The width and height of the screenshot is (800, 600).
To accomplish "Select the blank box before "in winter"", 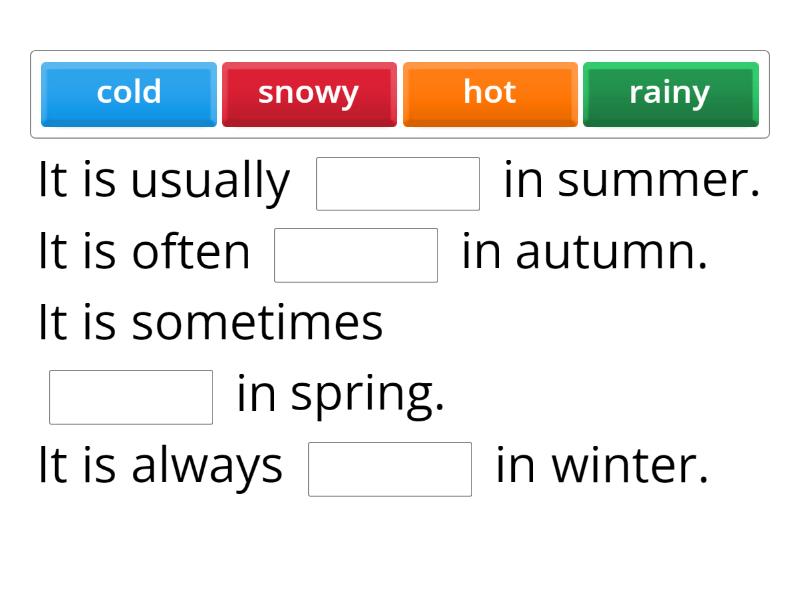I will click(390, 469).
